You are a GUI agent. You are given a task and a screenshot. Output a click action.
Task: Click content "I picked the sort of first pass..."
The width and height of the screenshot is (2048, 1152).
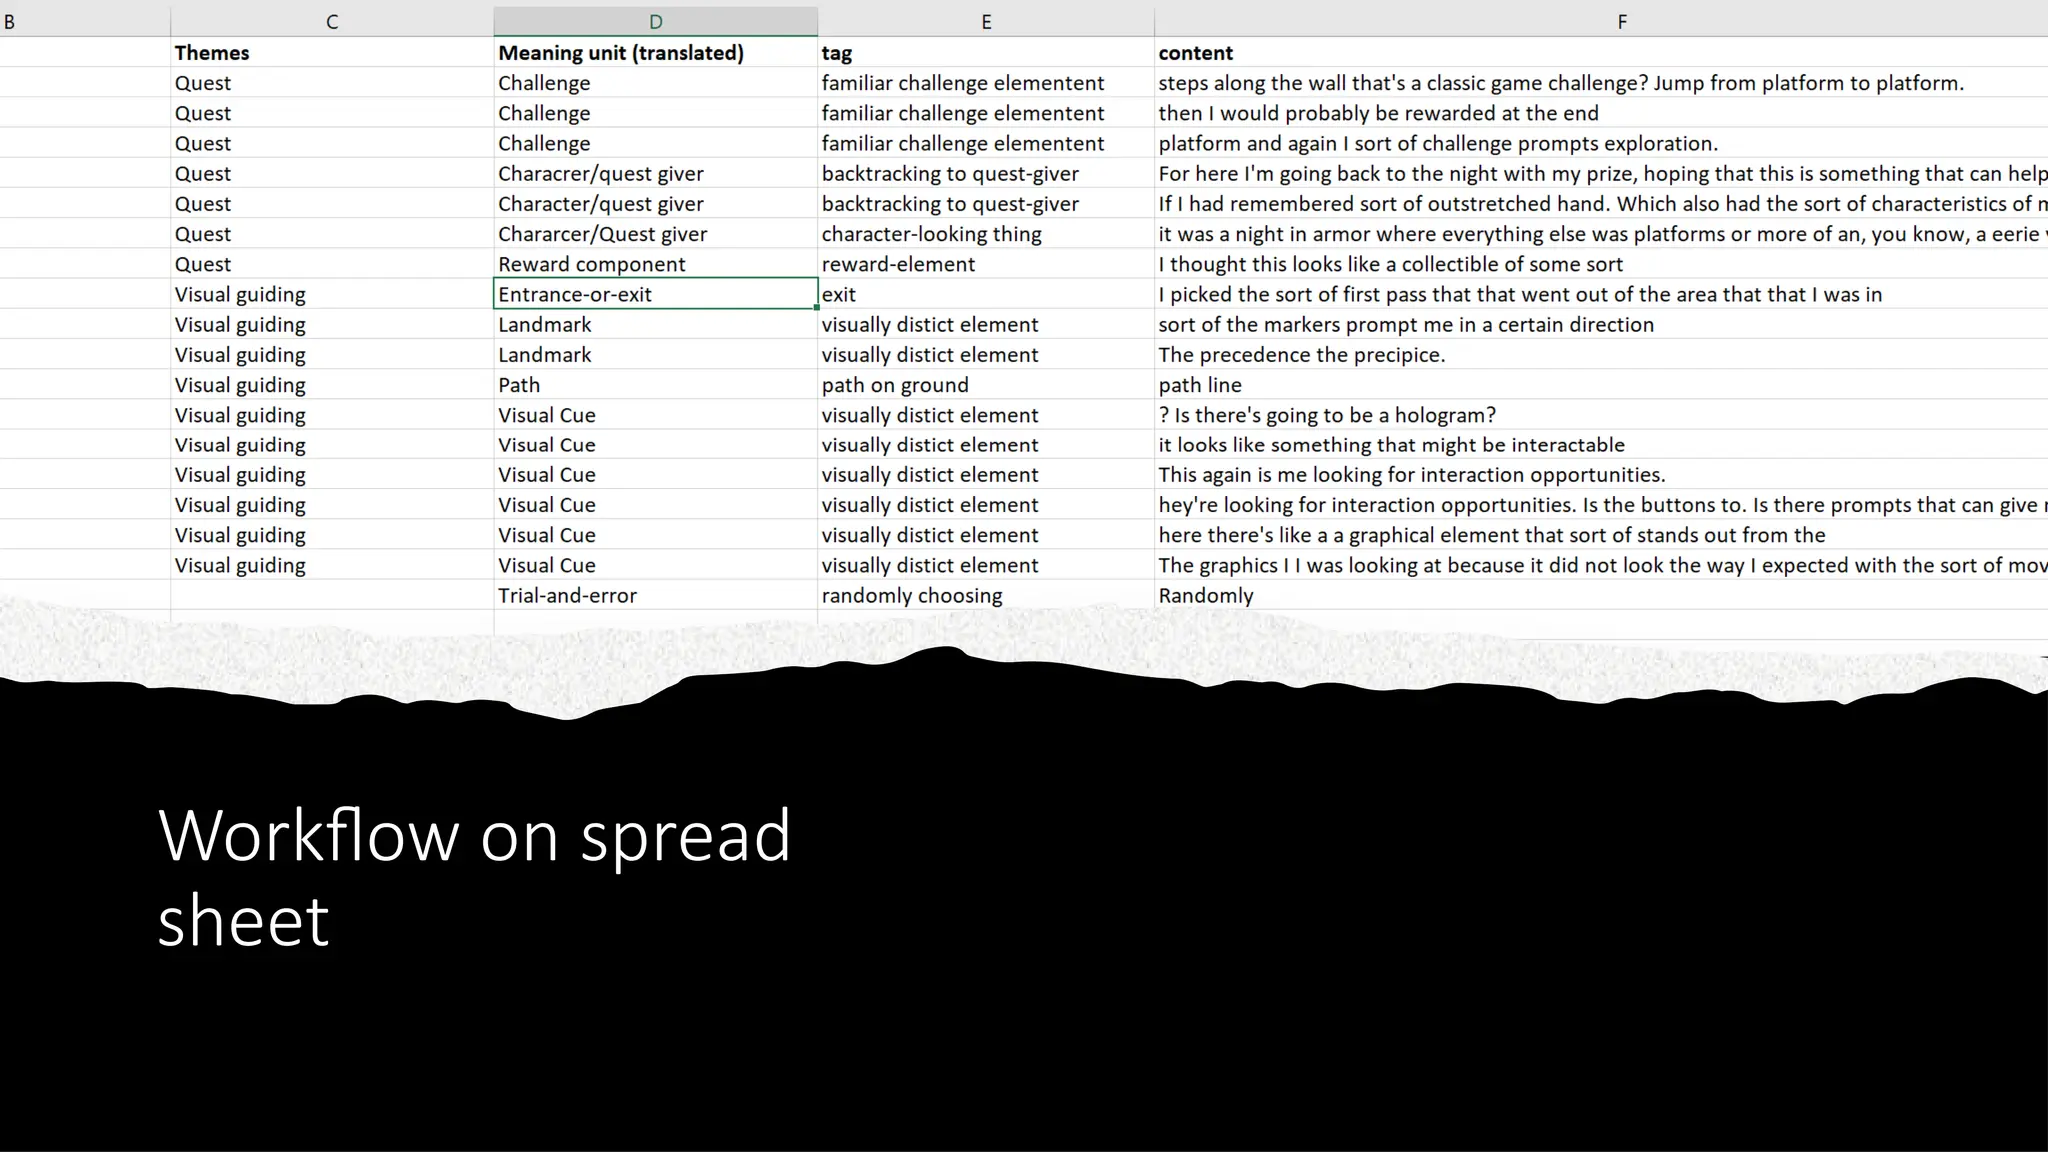pyautogui.click(x=1601, y=294)
